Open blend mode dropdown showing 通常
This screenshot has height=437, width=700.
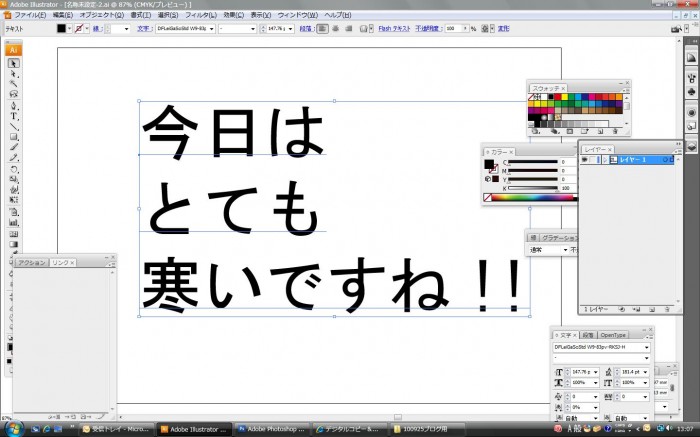tap(565, 250)
